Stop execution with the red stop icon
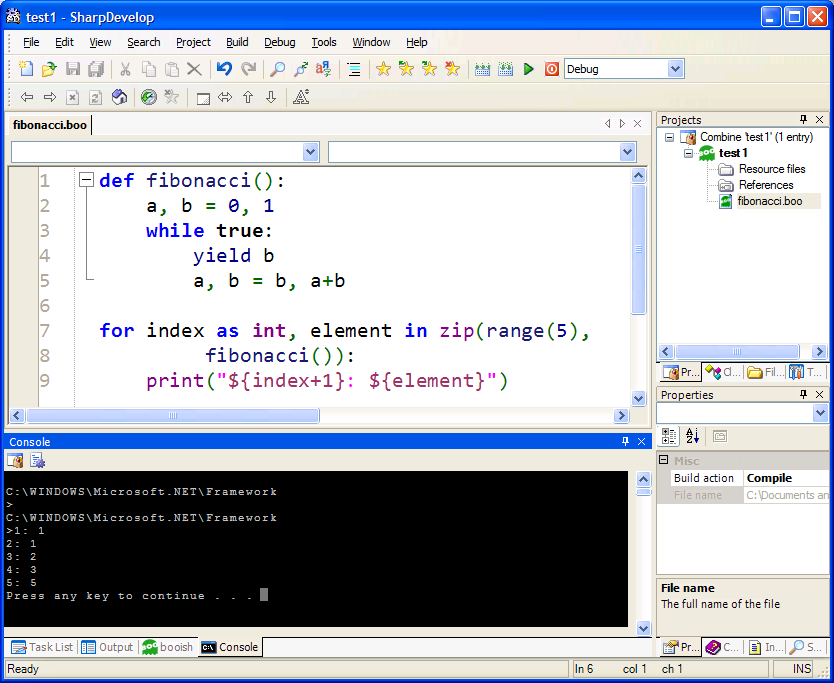Image resolution: width=834 pixels, height=683 pixels. point(552,69)
